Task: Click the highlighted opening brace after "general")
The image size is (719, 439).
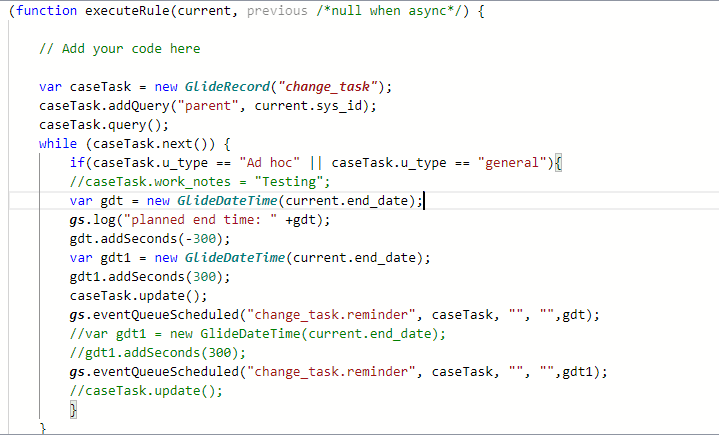Action: [x=558, y=163]
